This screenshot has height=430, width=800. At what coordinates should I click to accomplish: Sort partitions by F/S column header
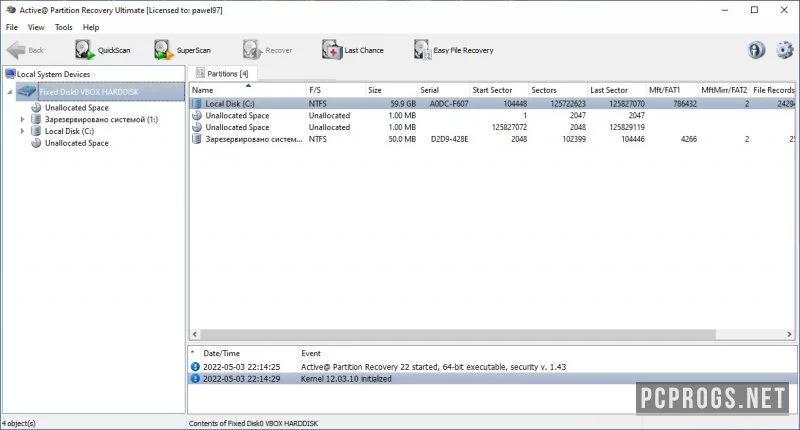pos(336,90)
